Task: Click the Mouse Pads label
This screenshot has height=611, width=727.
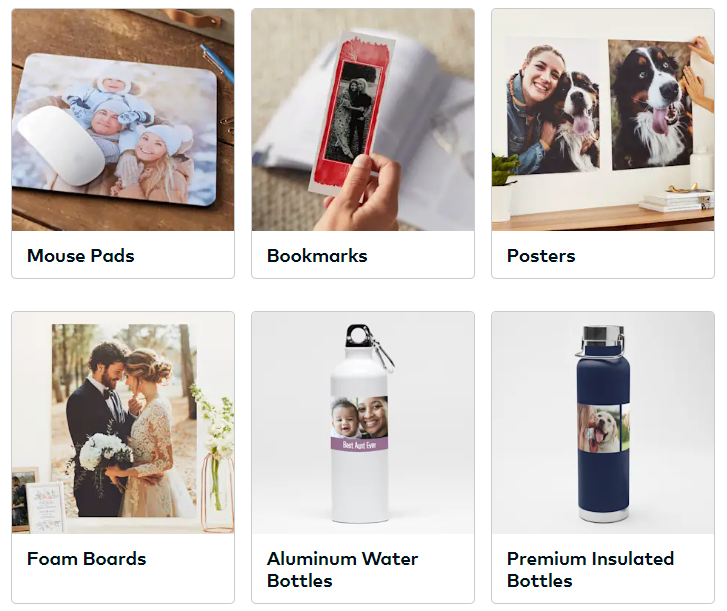Action: pos(81,256)
